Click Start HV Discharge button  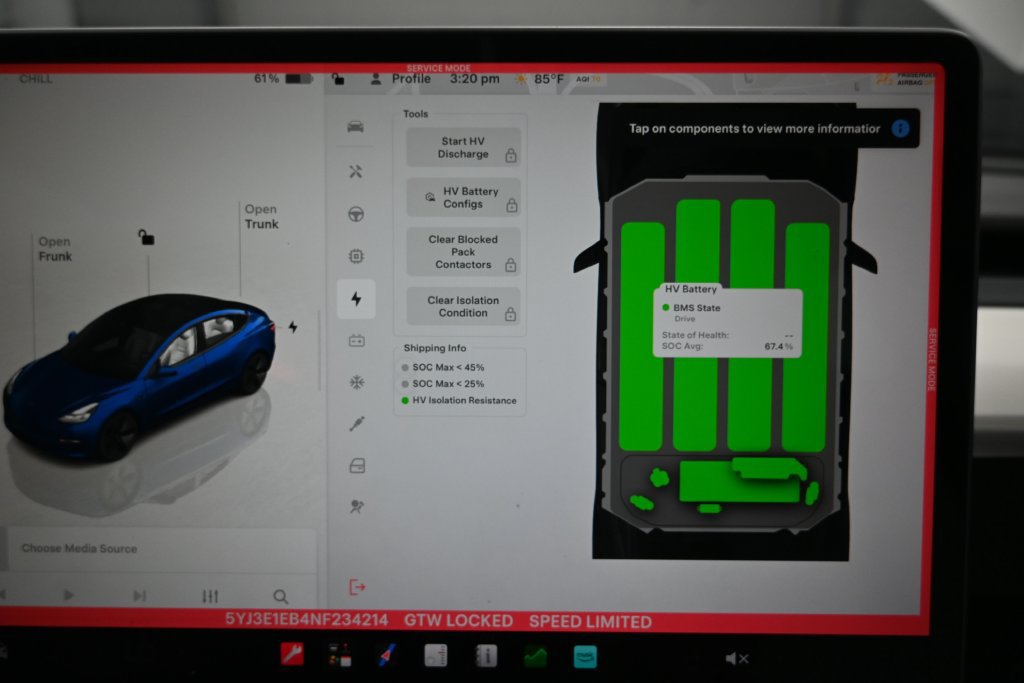click(463, 148)
